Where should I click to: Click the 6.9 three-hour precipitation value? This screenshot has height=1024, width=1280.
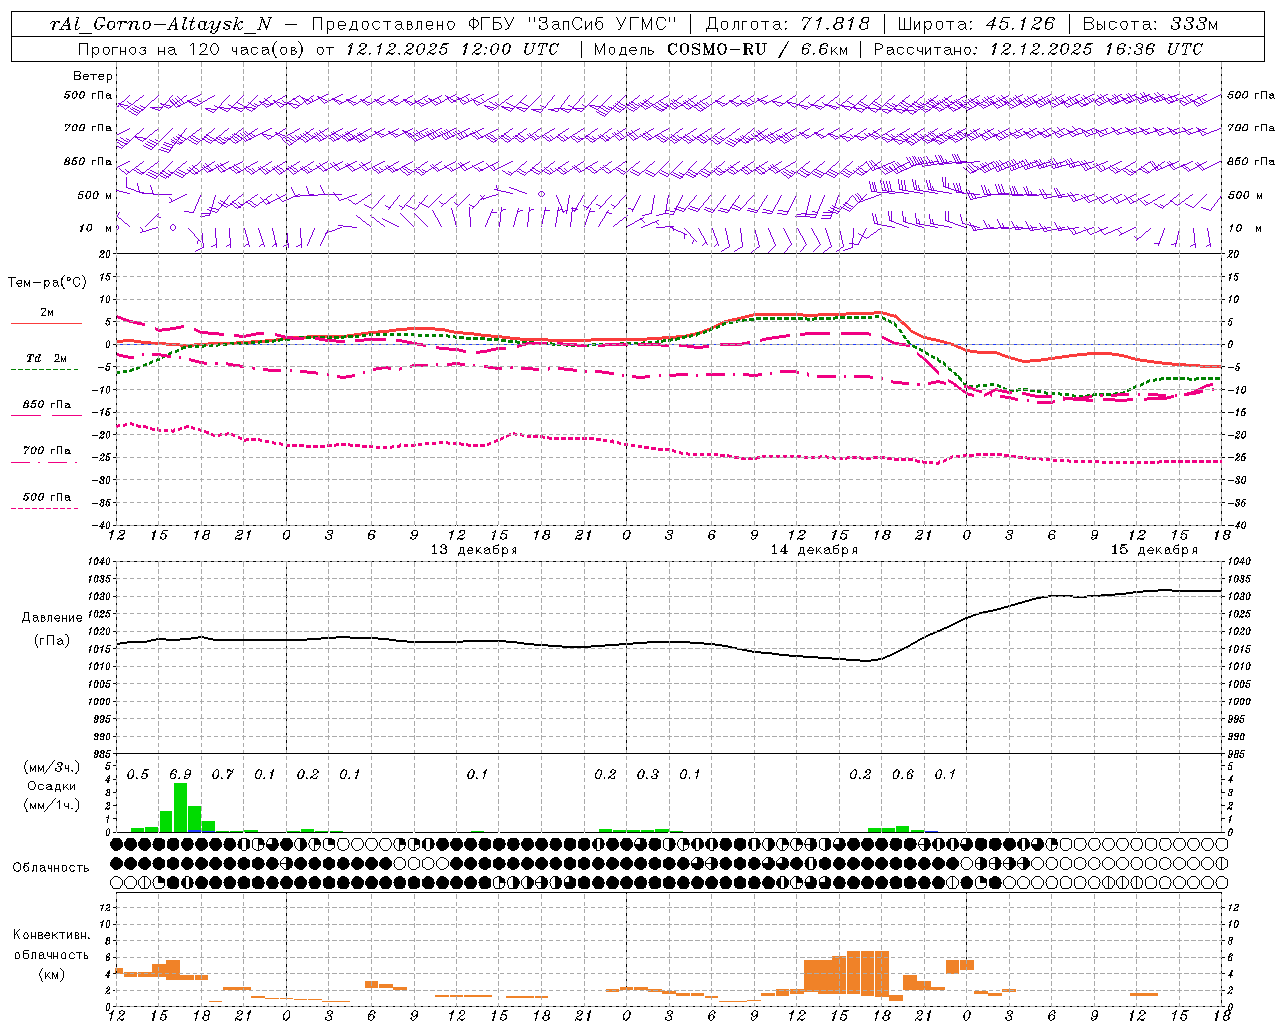[x=180, y=774]
